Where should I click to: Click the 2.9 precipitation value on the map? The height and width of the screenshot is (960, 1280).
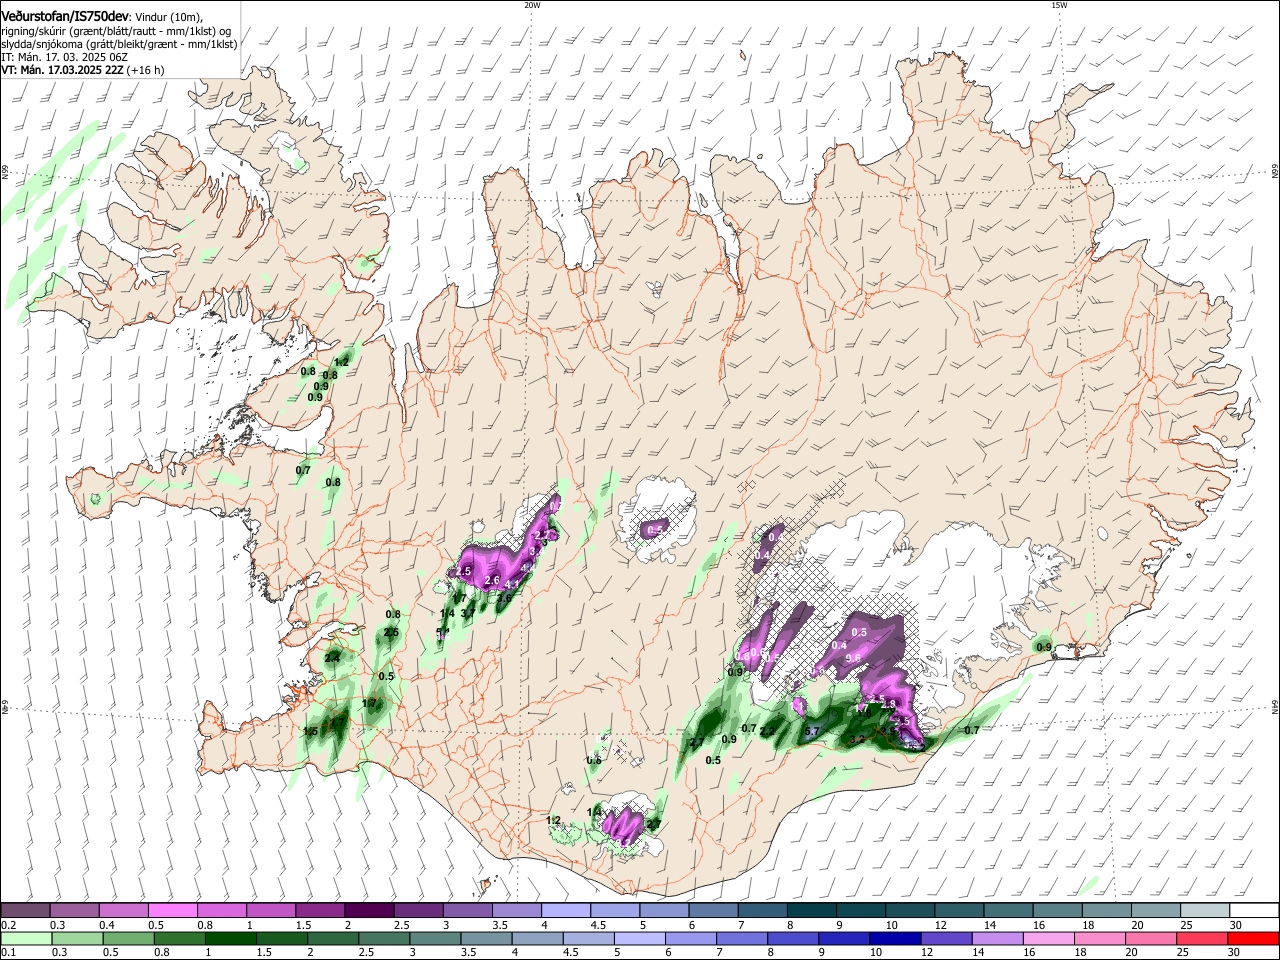point(889,730)
